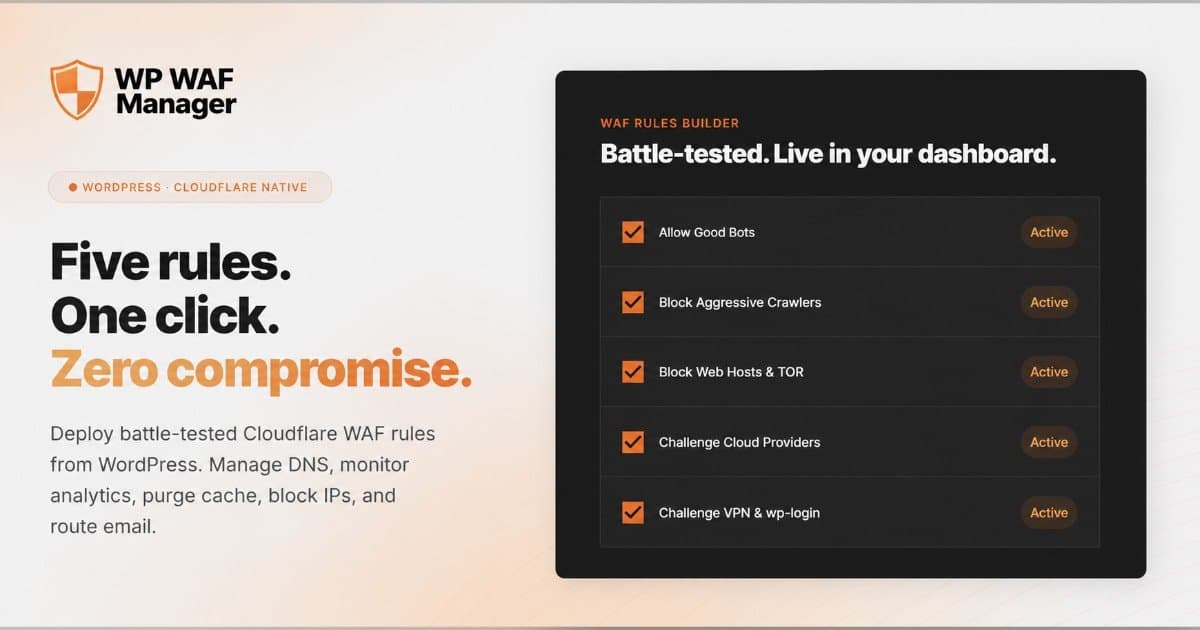Click Active badge on Challenge Cloud Providers row
This screenshot has height=630, width=1200.
(x=1049, y=442)
